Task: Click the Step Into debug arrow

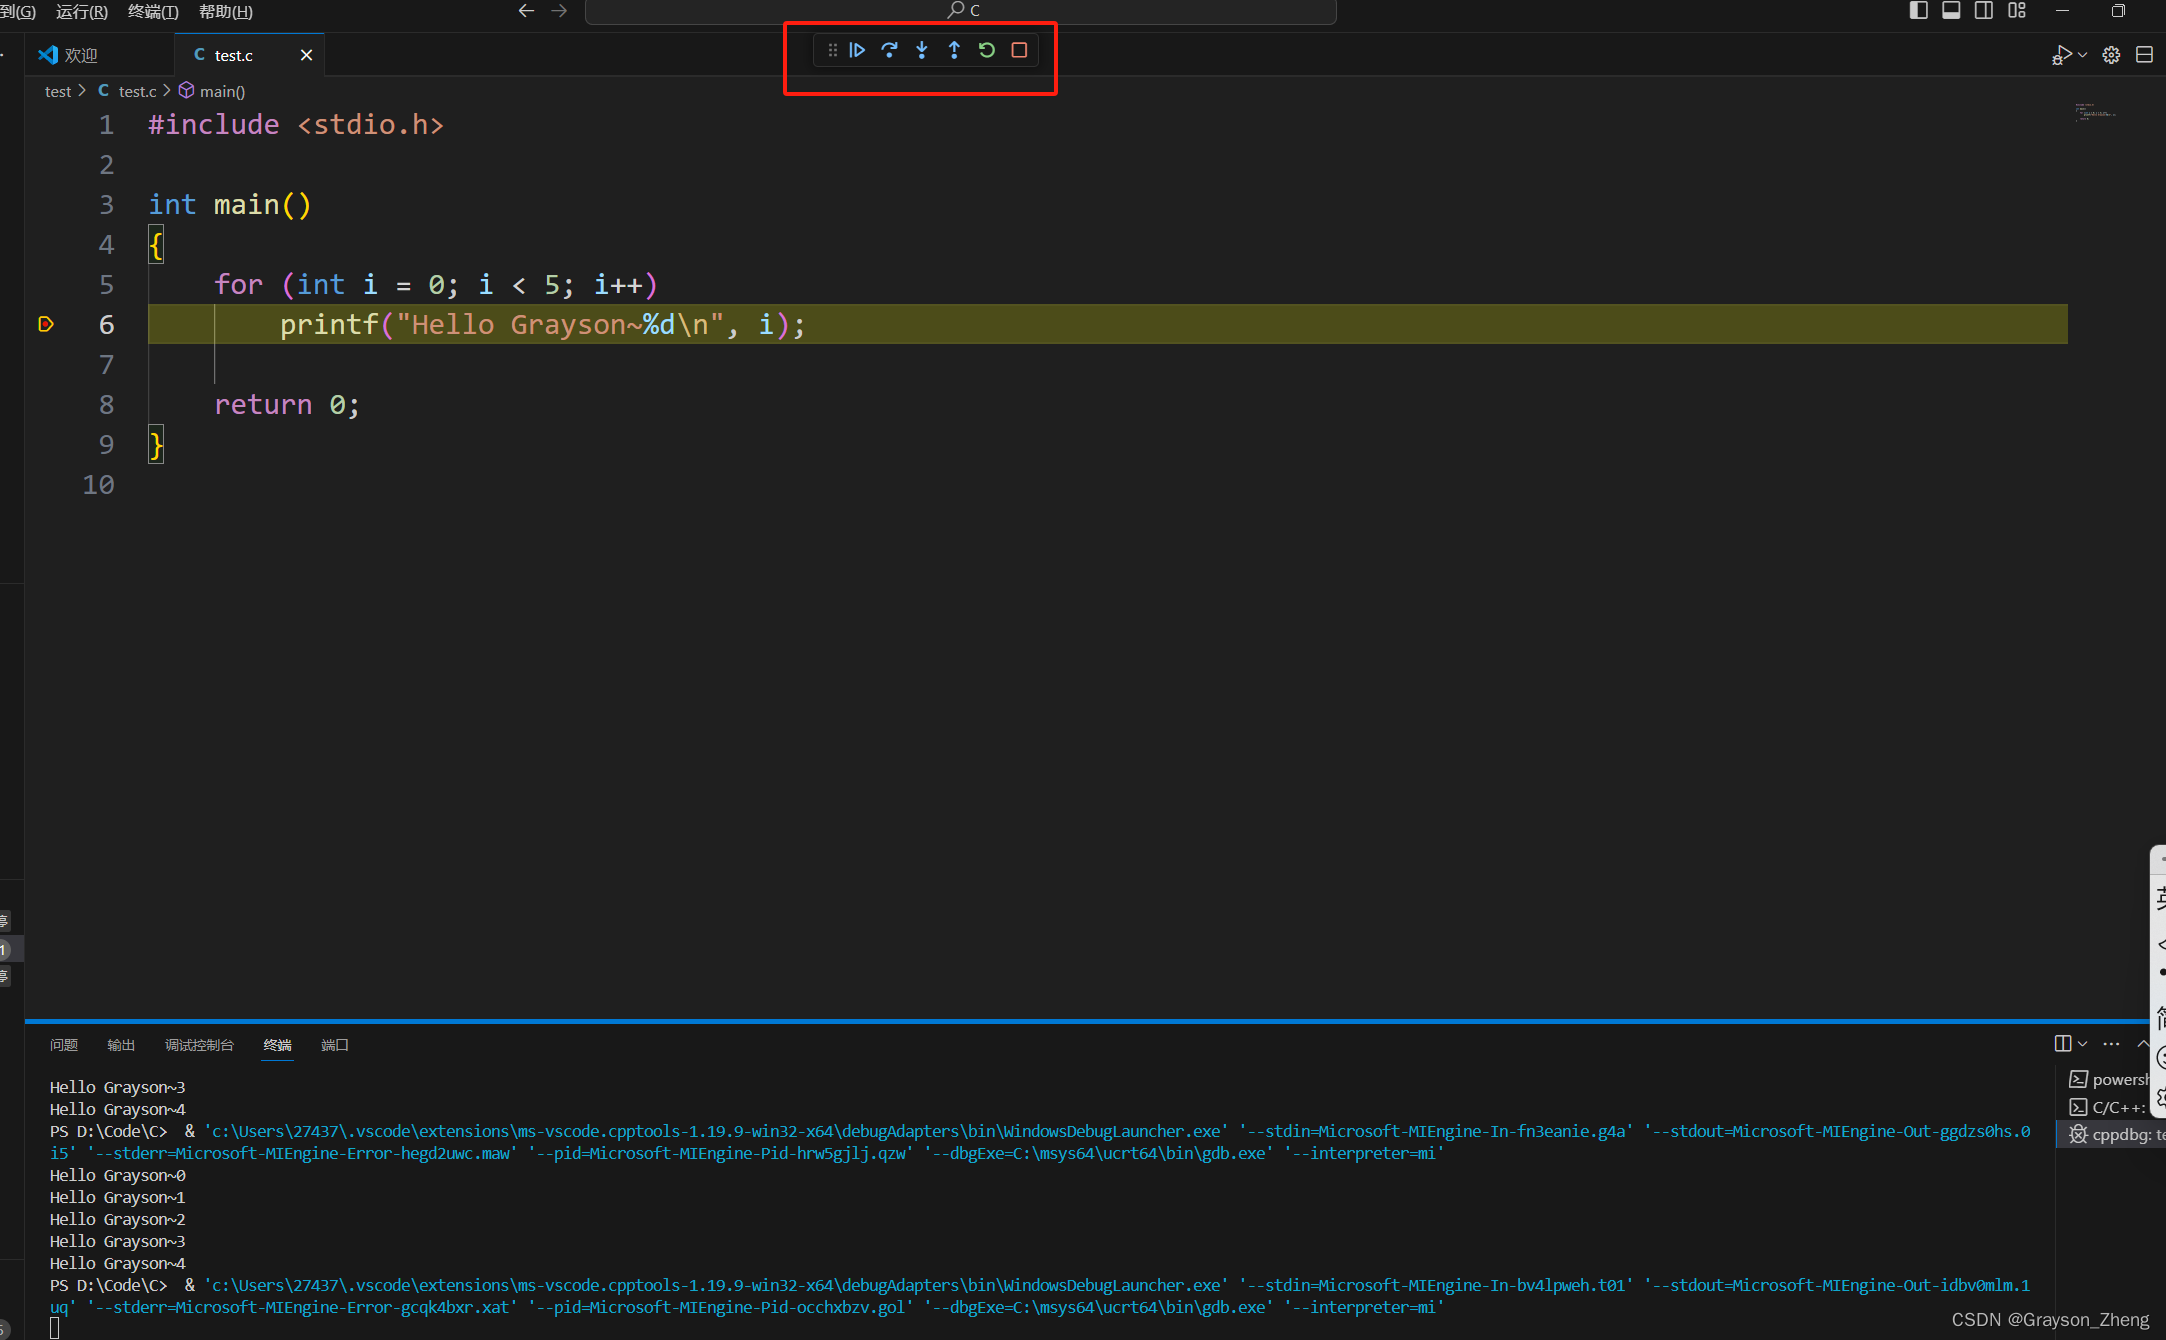Action: tap(922, 50)
